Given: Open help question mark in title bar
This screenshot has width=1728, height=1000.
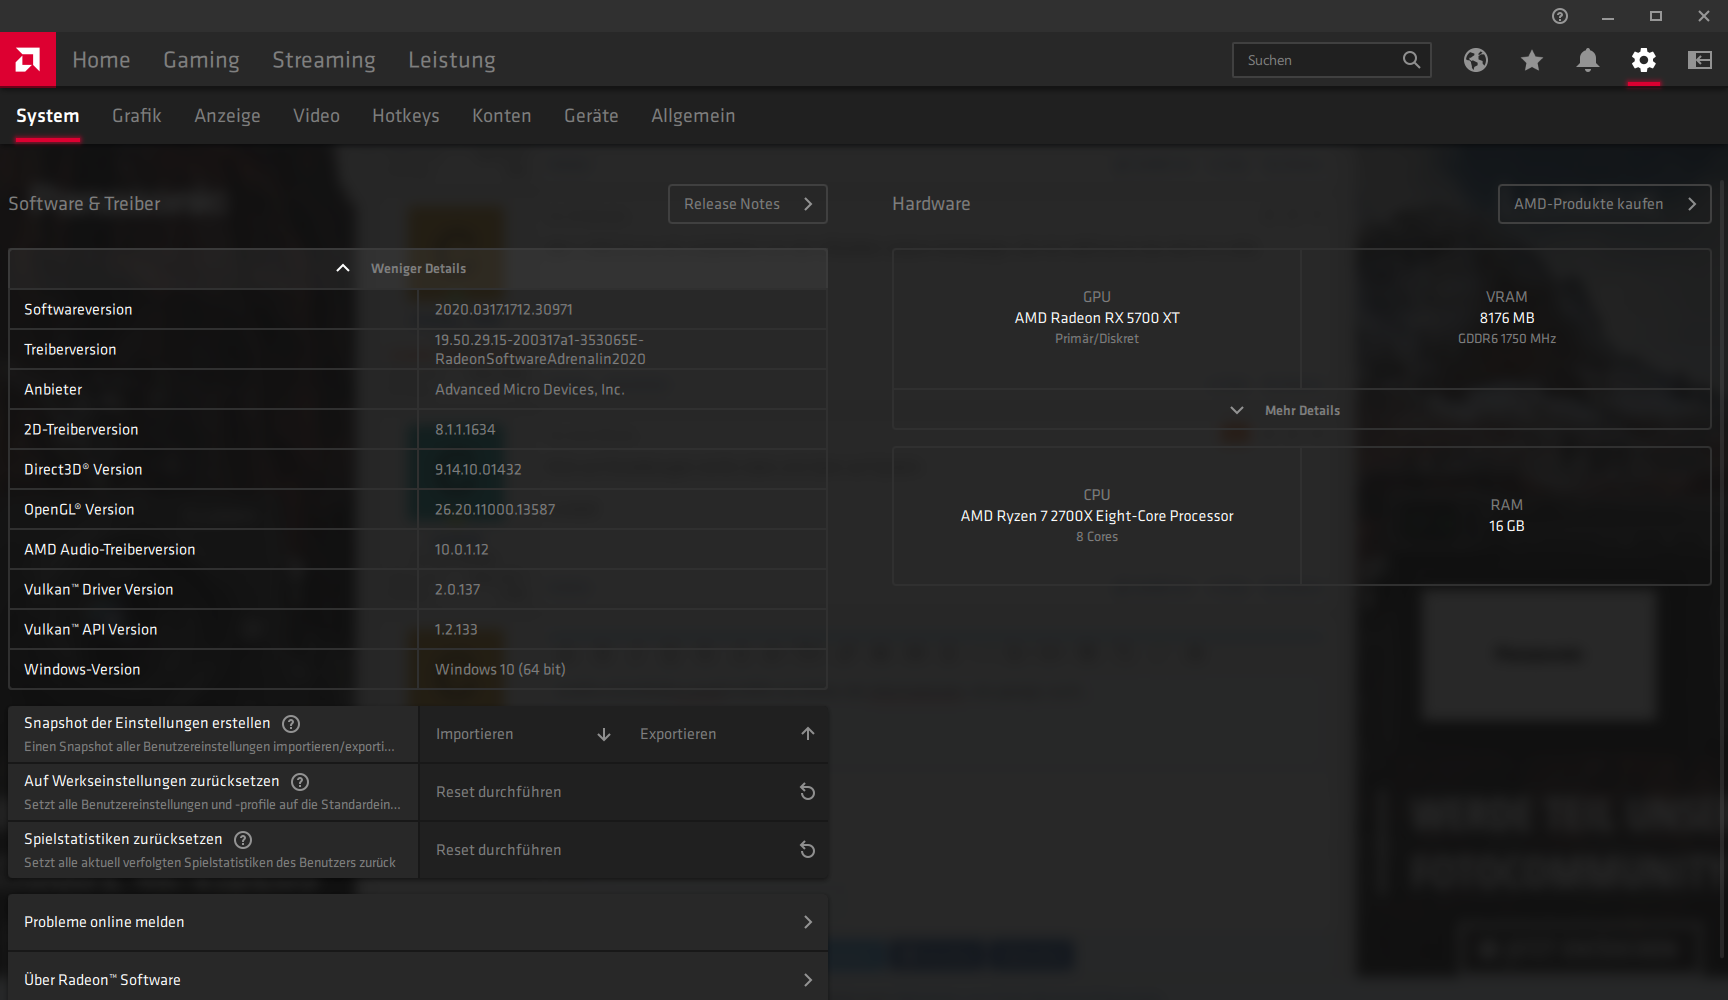Looking at the screenshot, I should click(x=1560, y=16).
